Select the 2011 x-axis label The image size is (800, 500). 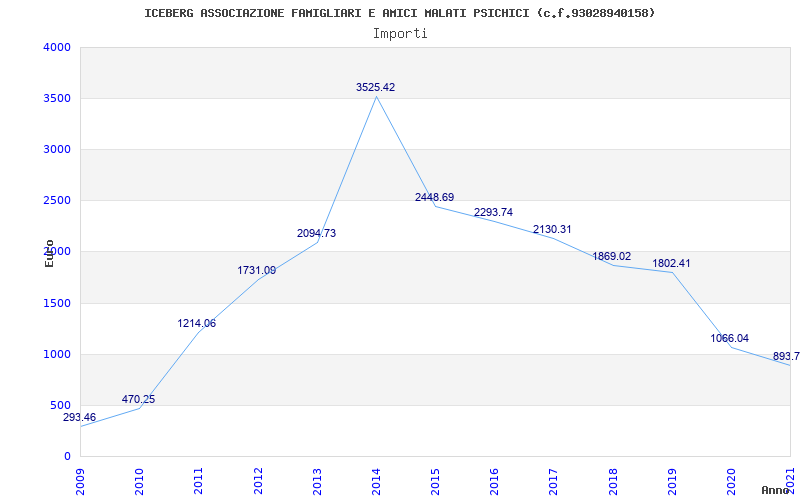[198, 481]
